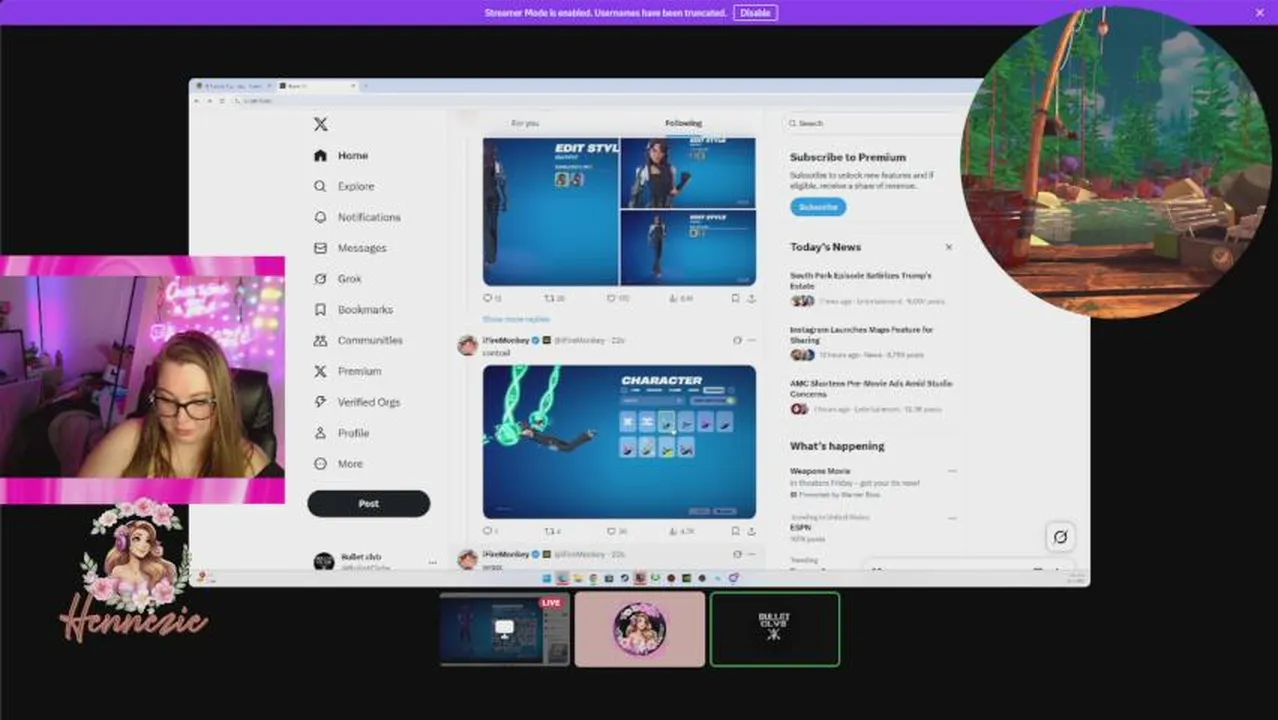The width and height of the screenshot is (1278, 720).
Task: Reply to the Edit Style post
Action: click(x=491, y=298)
